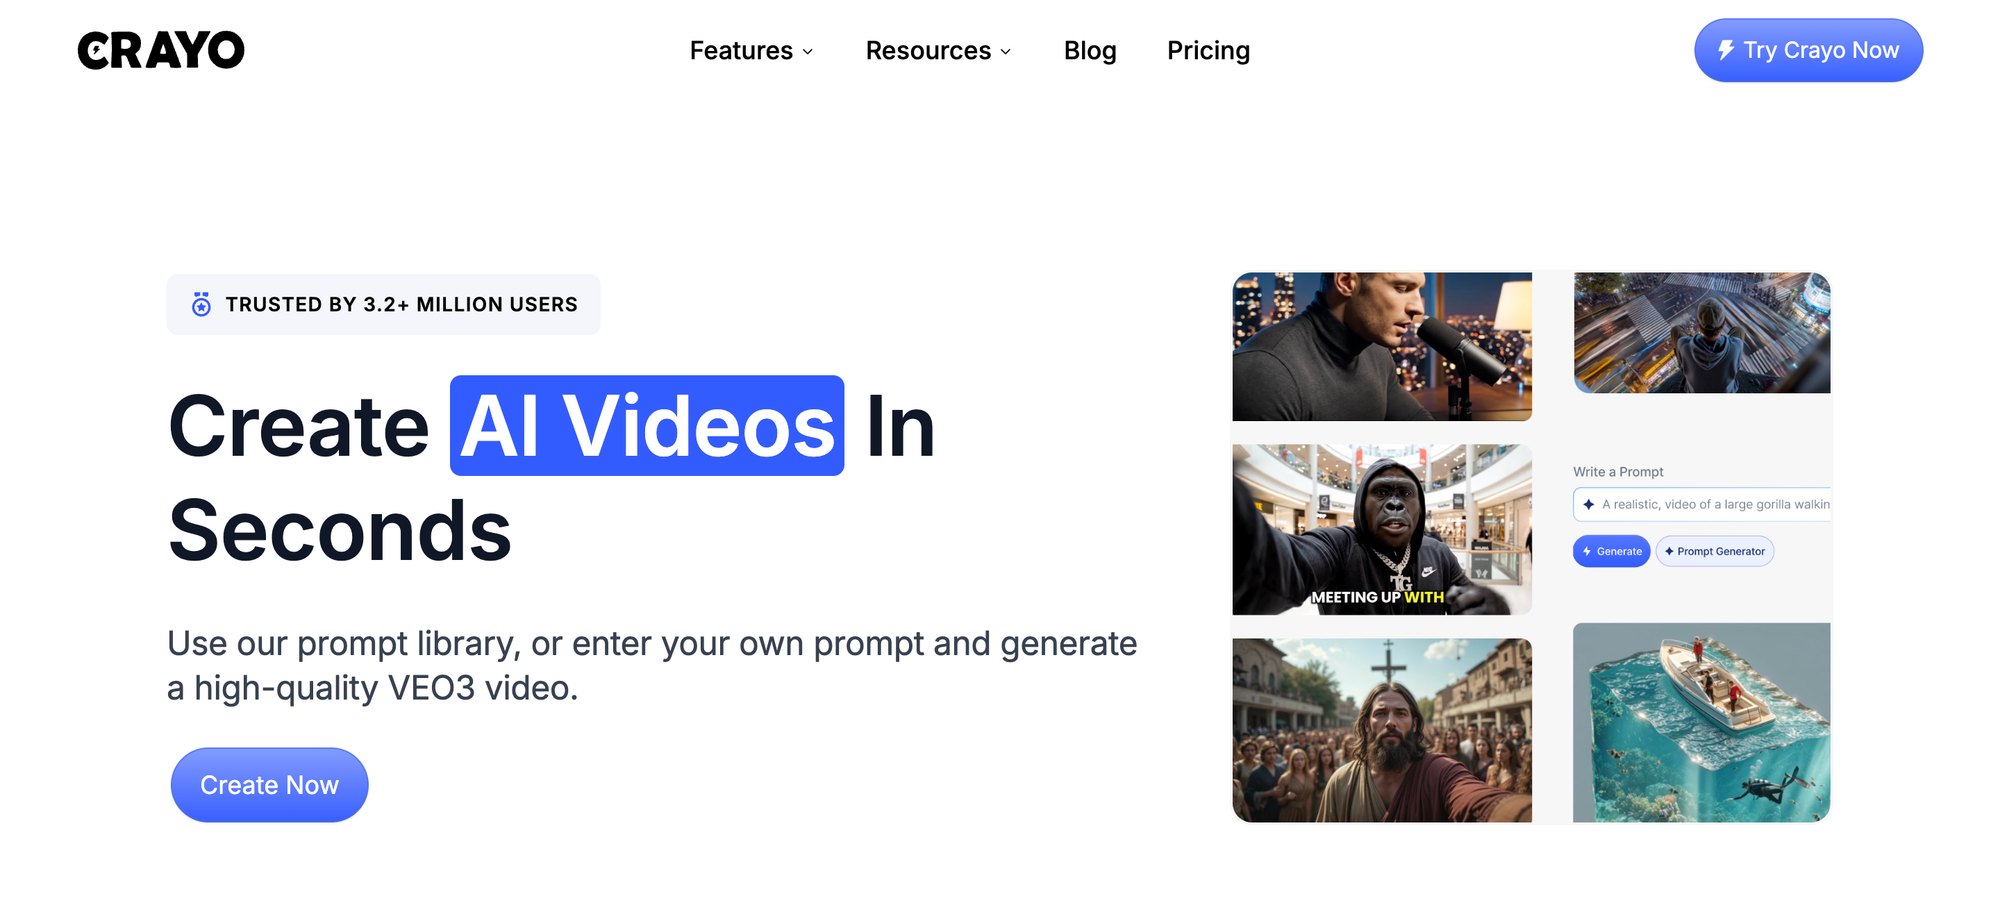Click the medal icon beside Trusted By

pos(201,304)
